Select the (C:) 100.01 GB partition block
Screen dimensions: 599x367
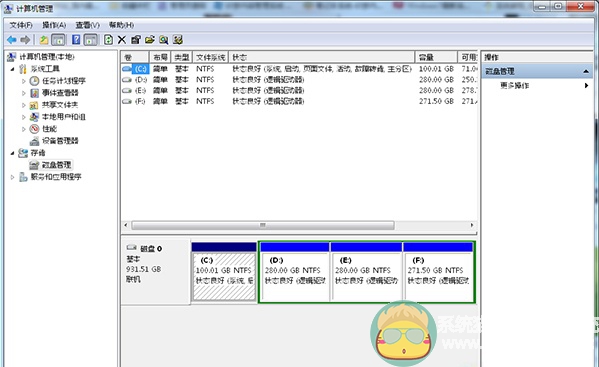pos(224,272)
